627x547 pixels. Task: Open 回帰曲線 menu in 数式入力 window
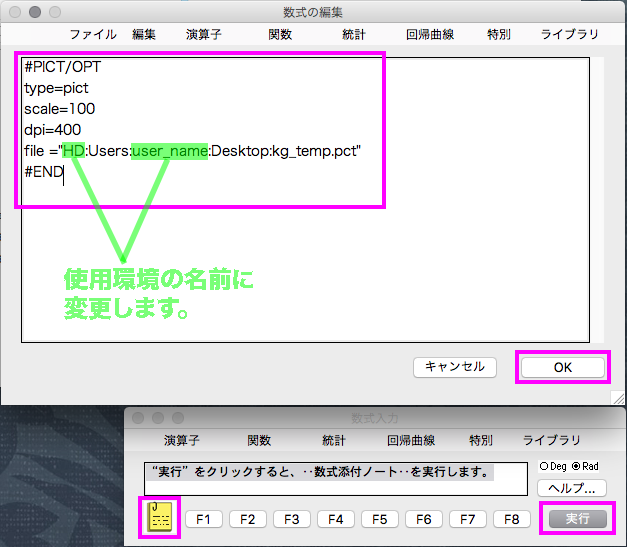tap(411, 440)
